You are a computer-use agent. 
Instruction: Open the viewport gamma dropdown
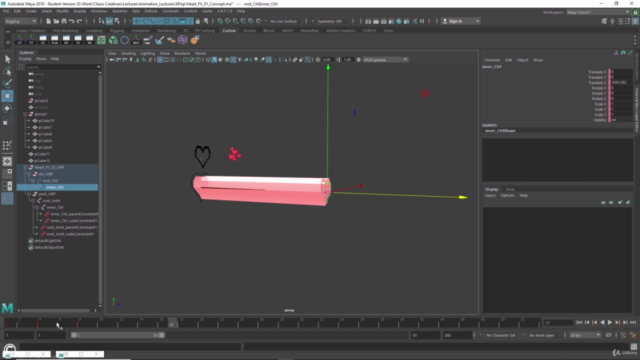pyautogui.click(x=385, y=60)
